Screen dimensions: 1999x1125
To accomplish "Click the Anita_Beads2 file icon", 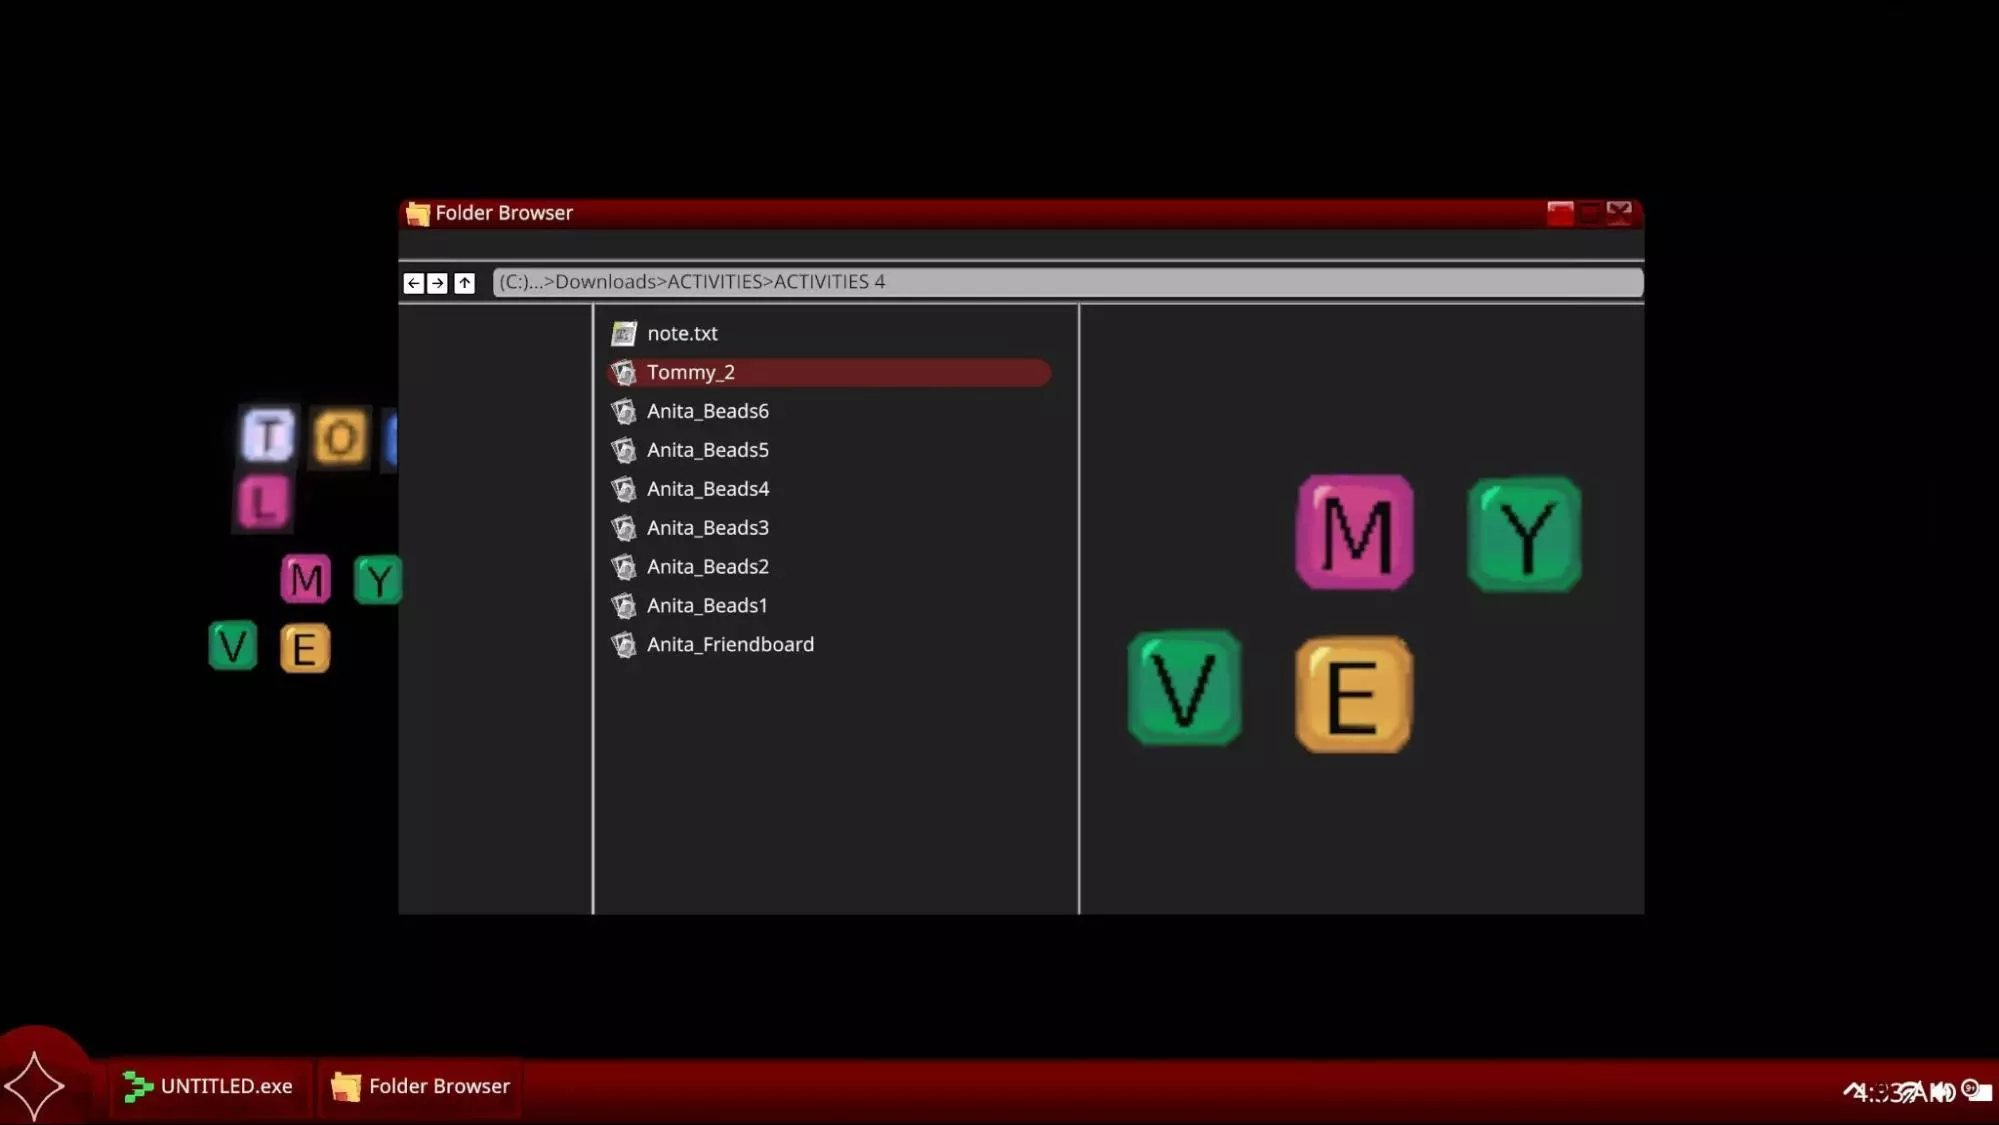I will pyautogui.click(x=624, y=567).
